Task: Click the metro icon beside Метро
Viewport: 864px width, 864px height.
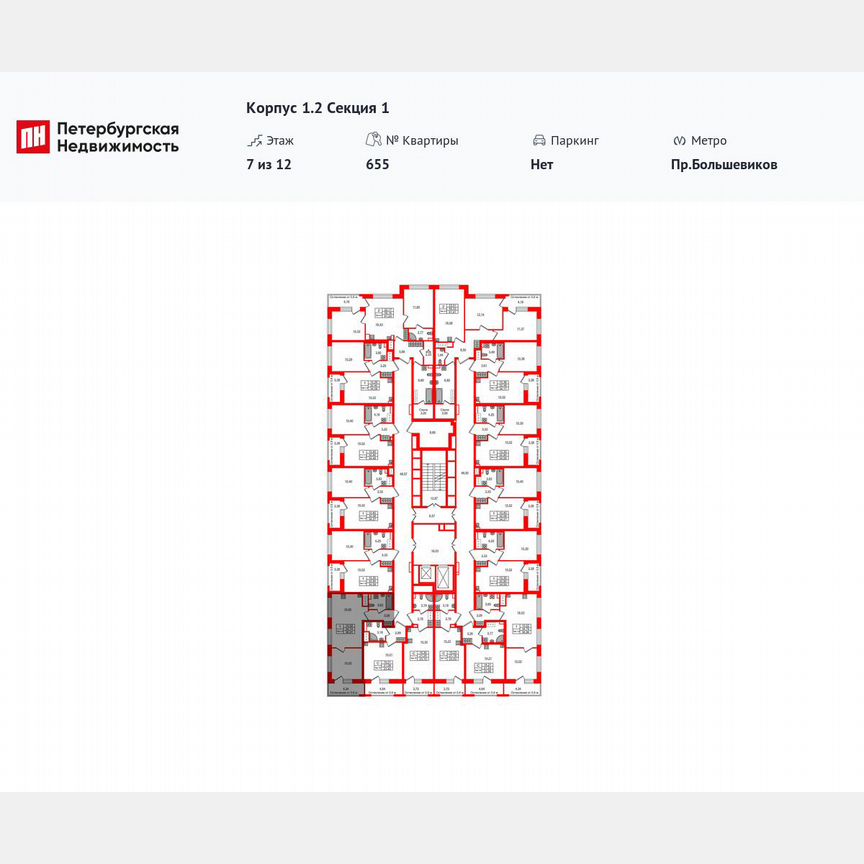Action: (x=679, y=141)
